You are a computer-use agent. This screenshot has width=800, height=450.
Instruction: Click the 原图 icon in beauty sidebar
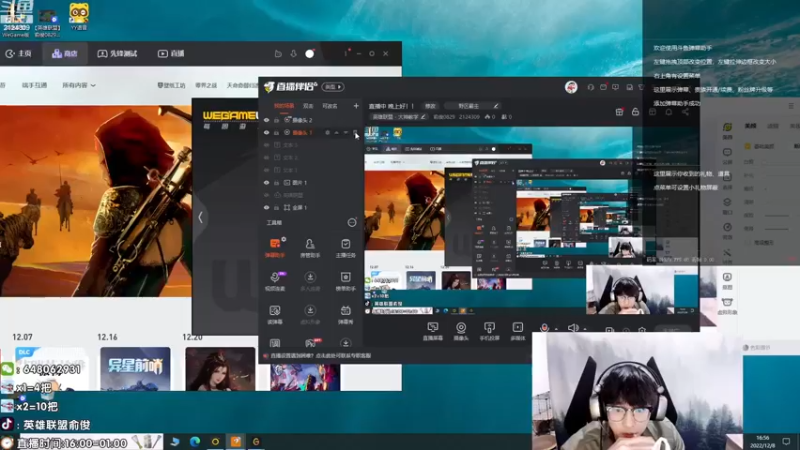727,281
